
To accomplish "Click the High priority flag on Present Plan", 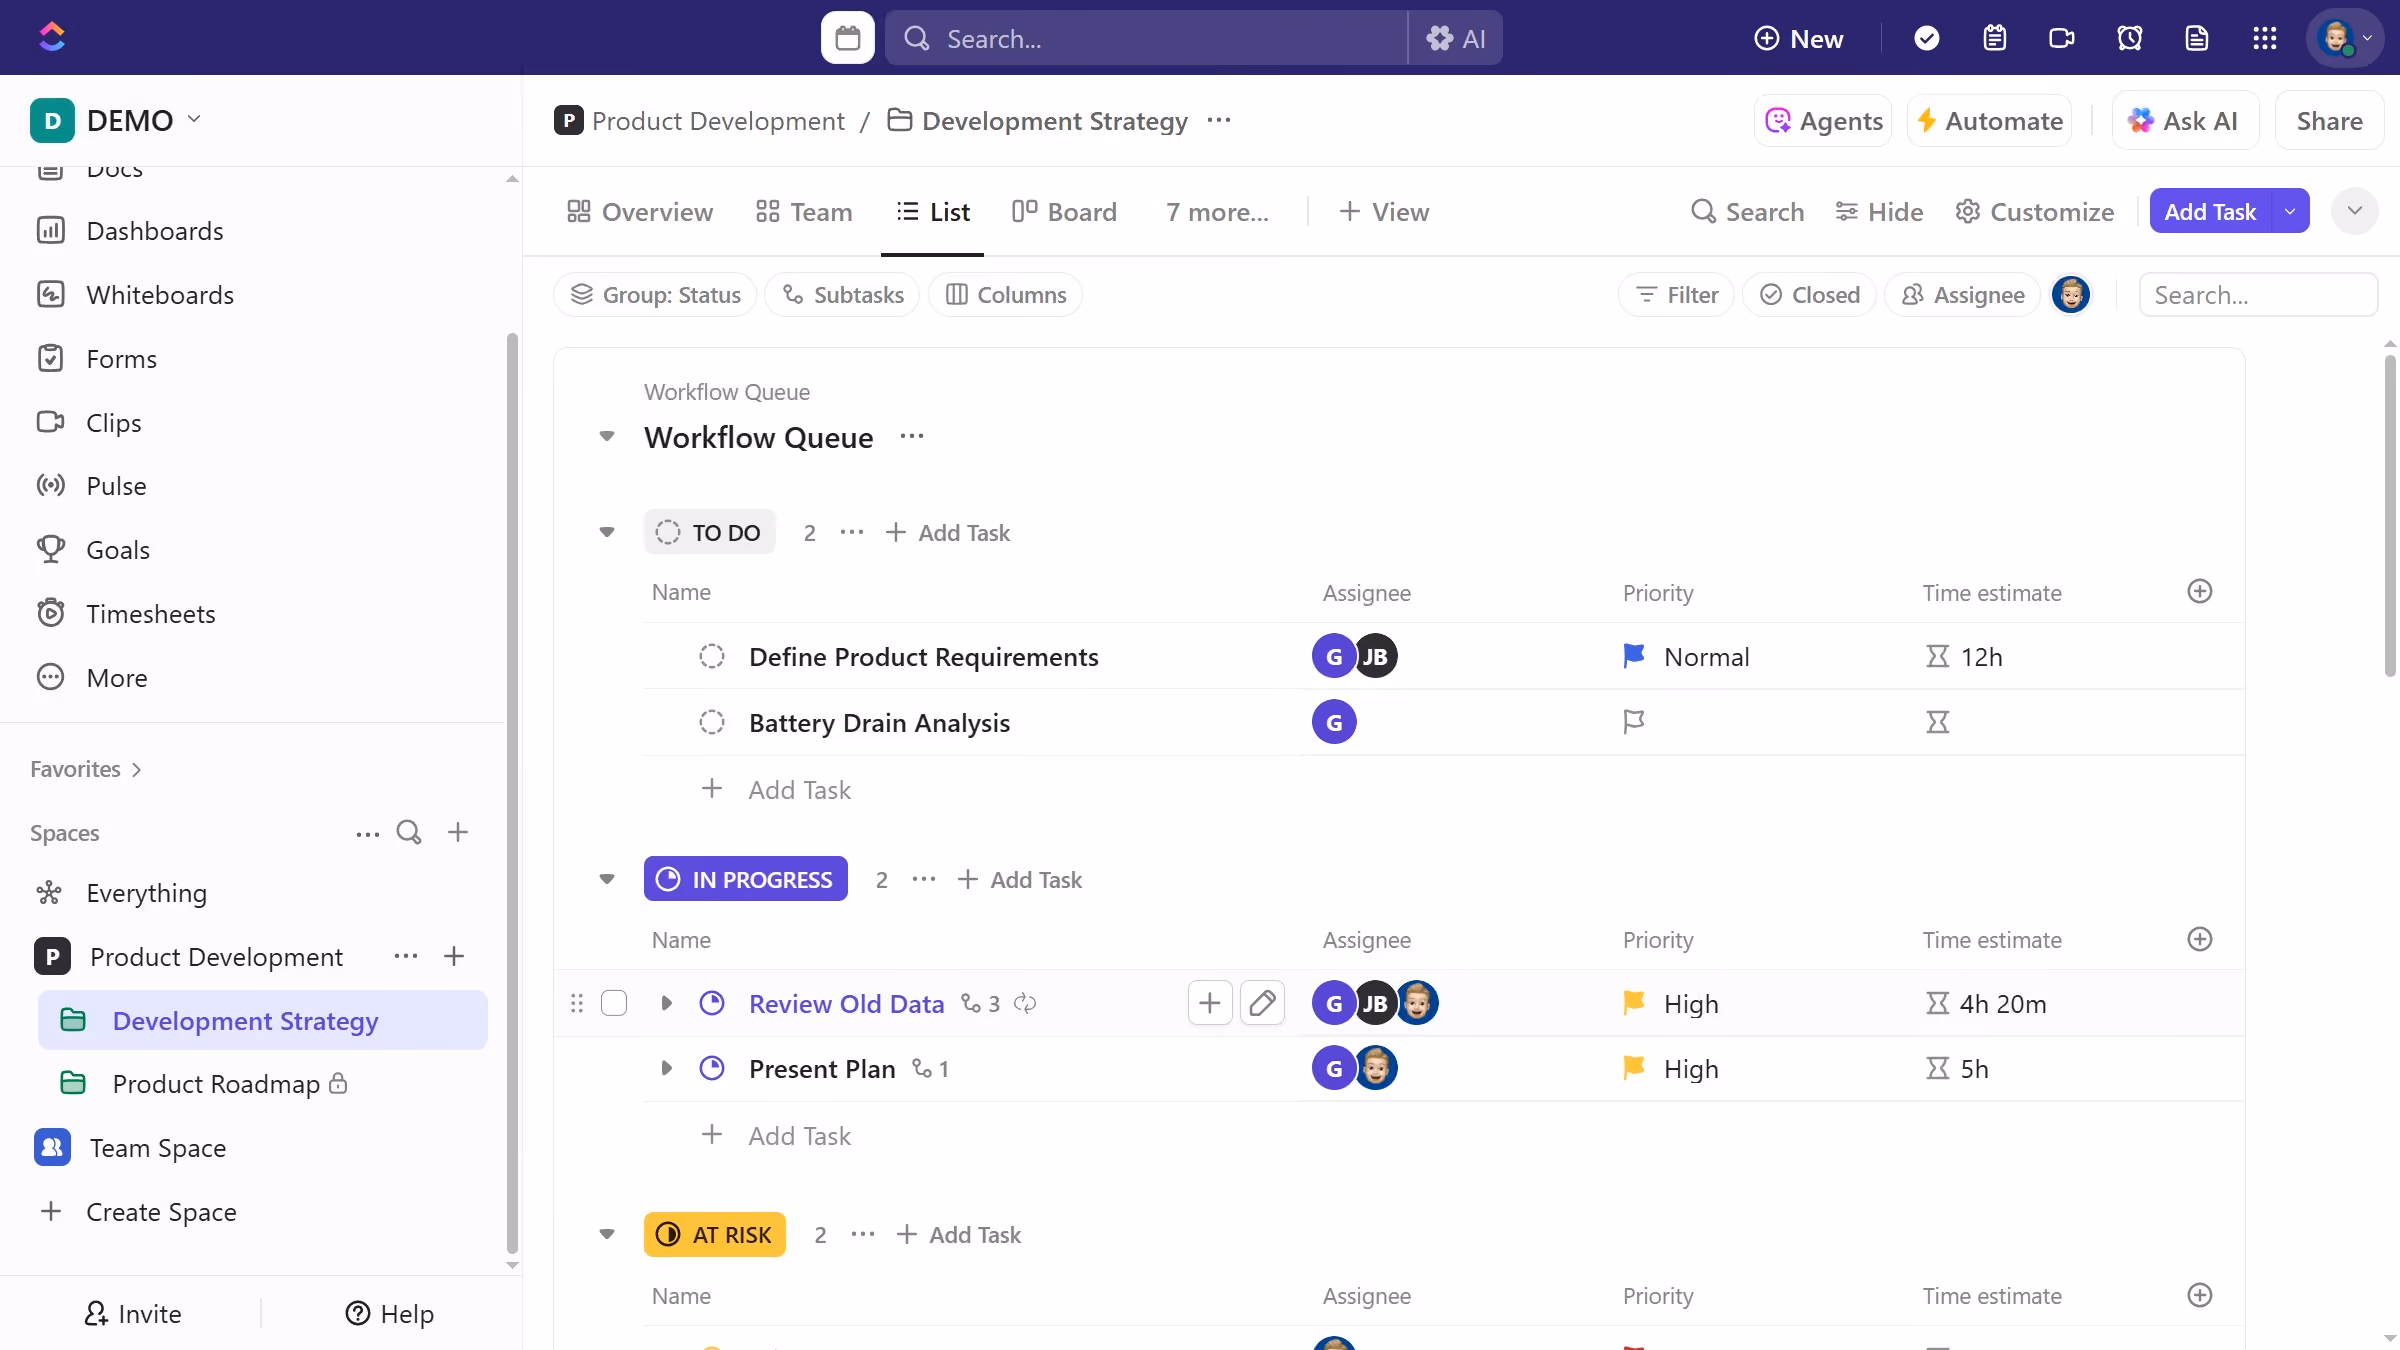I will [1633, 1068].
